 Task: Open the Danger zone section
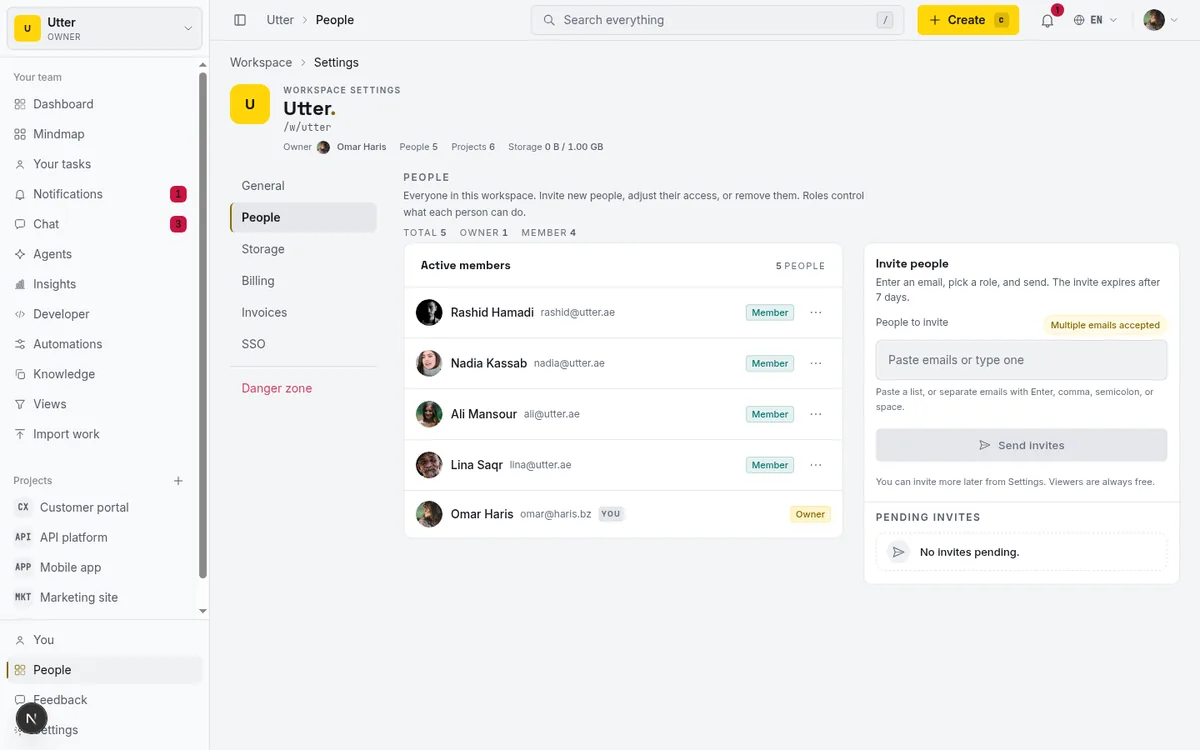click(303, 388)
